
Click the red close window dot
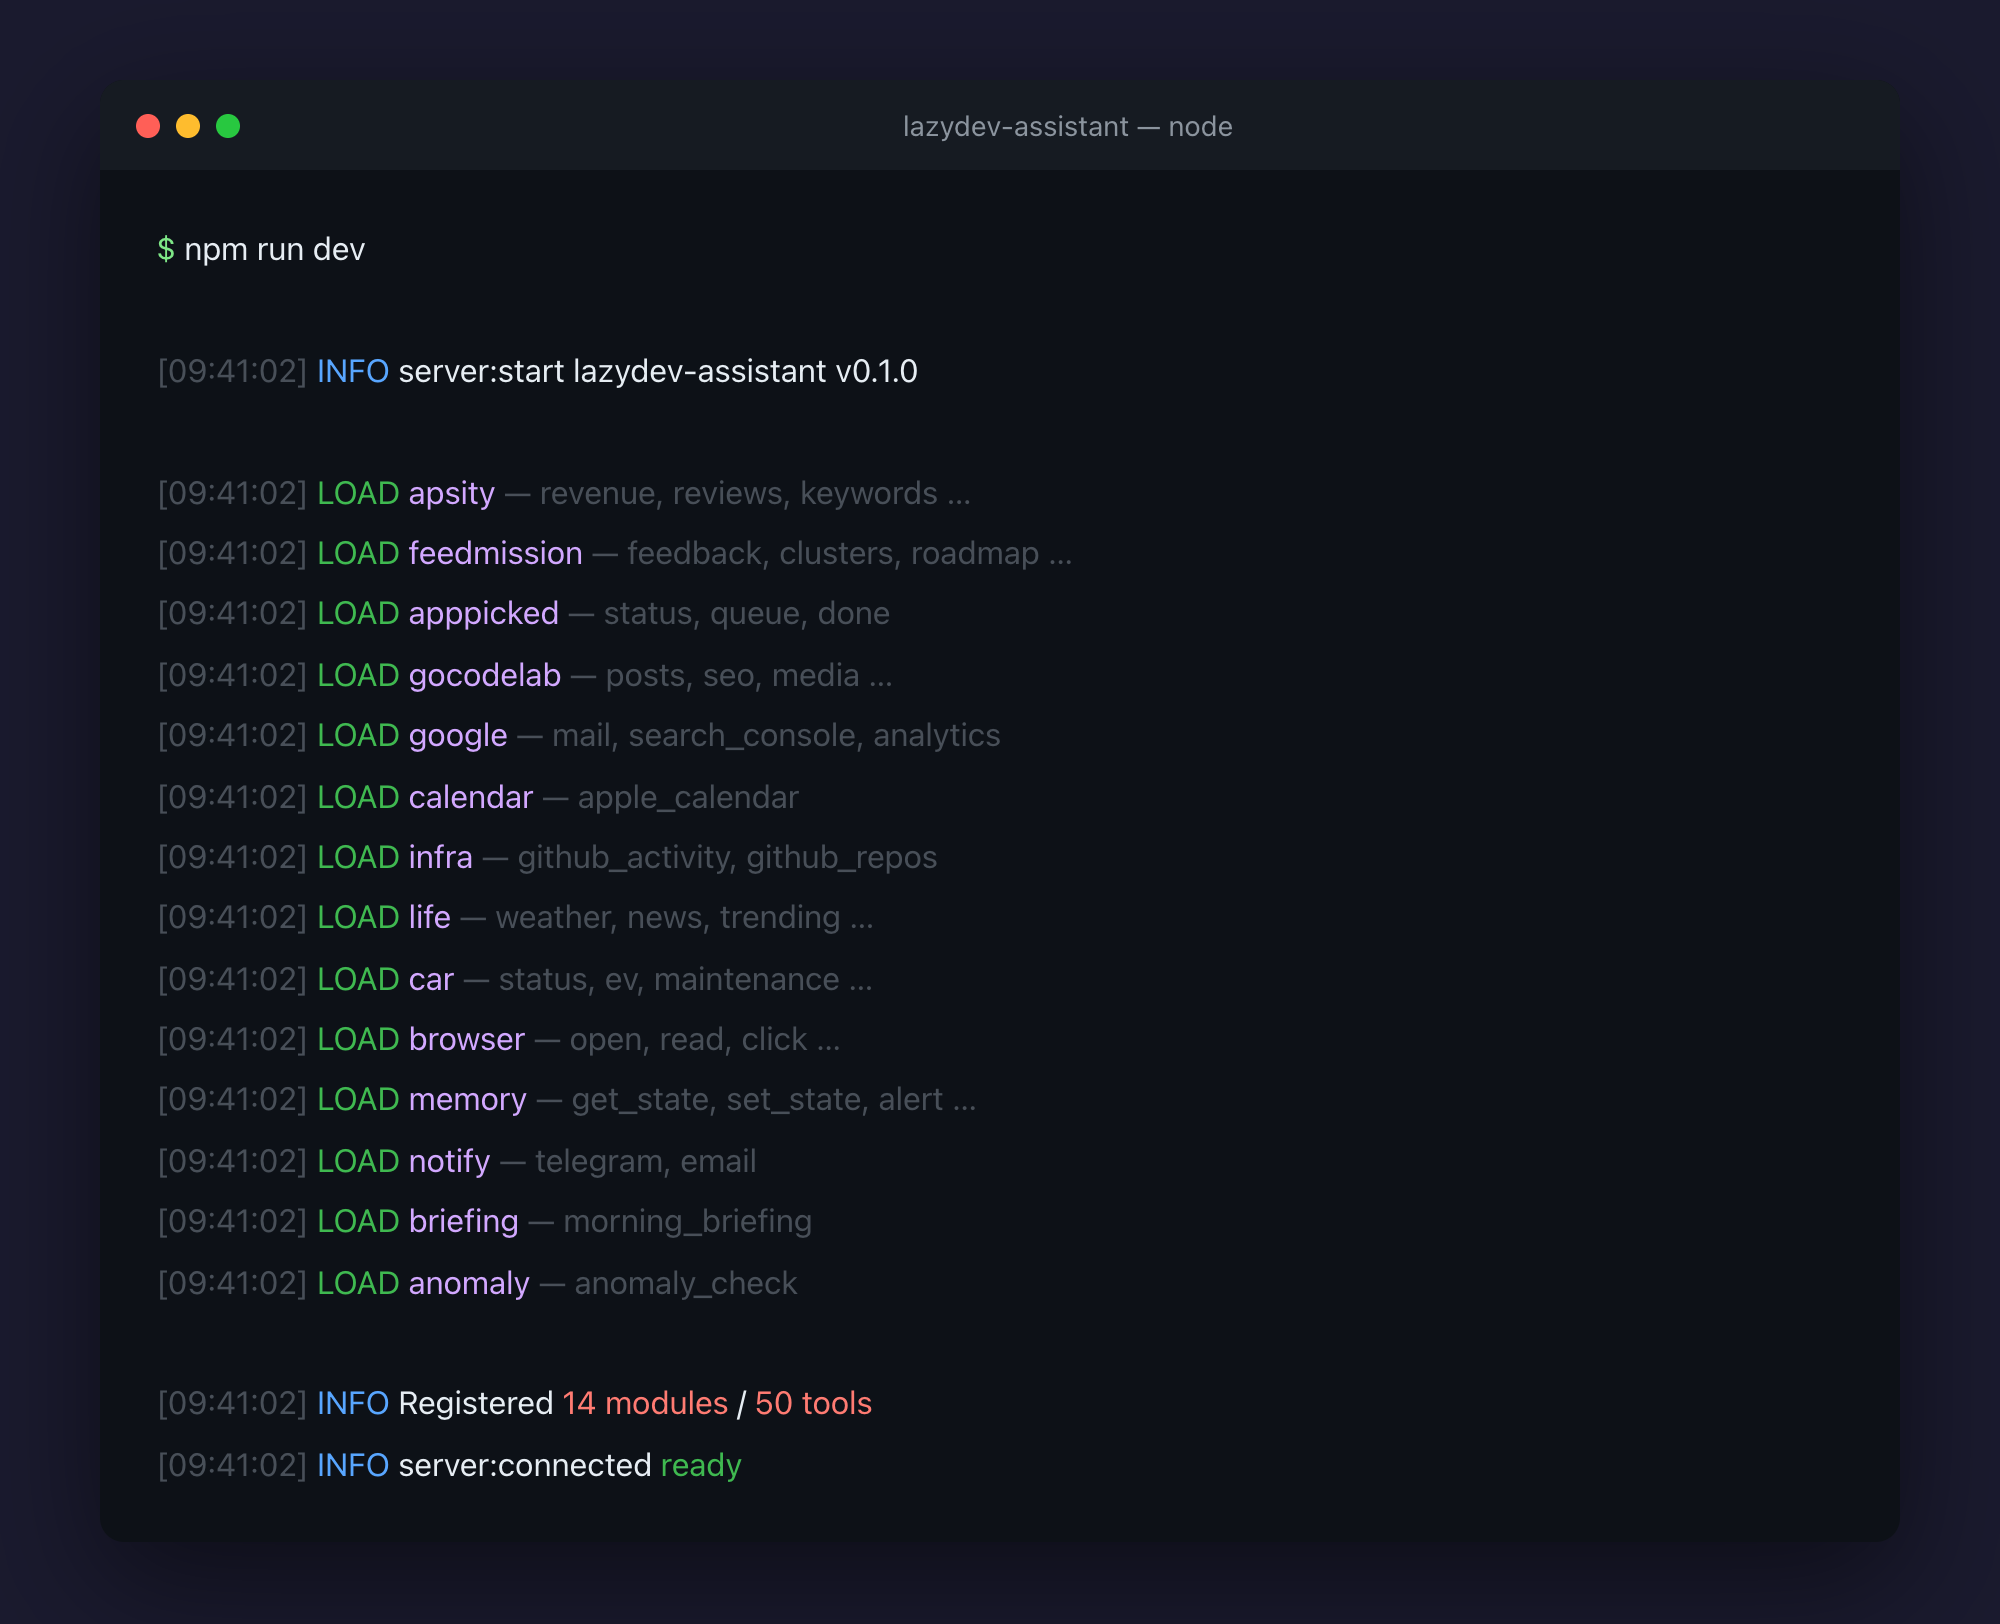click(148, 126)
